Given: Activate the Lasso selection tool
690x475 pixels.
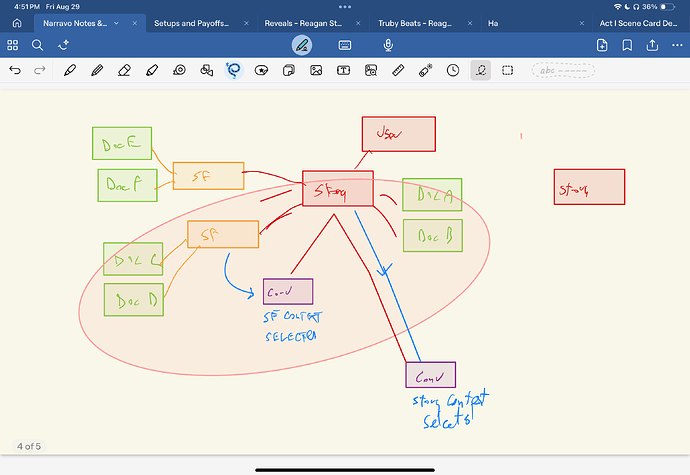Looking at the screenshot, I should point(233,71).
